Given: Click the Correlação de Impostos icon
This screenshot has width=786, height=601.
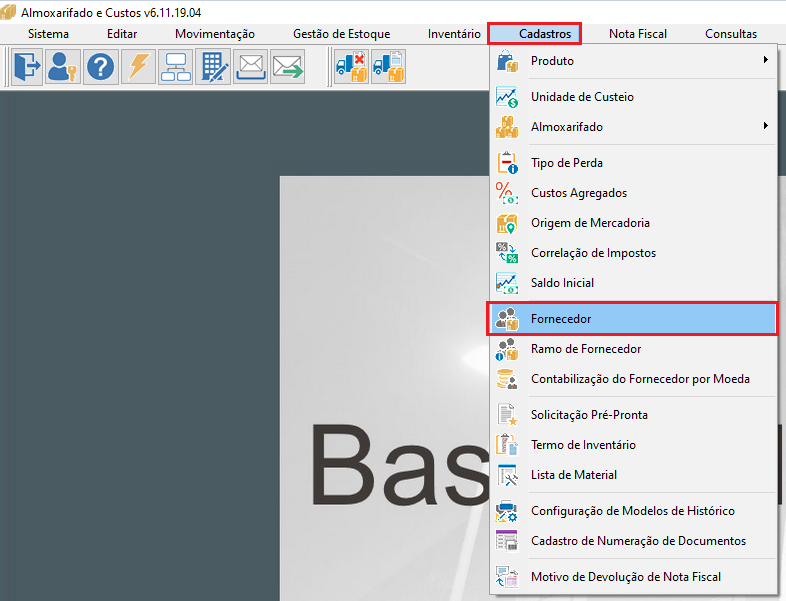Looking at the screenshot, I should [507, 253].
